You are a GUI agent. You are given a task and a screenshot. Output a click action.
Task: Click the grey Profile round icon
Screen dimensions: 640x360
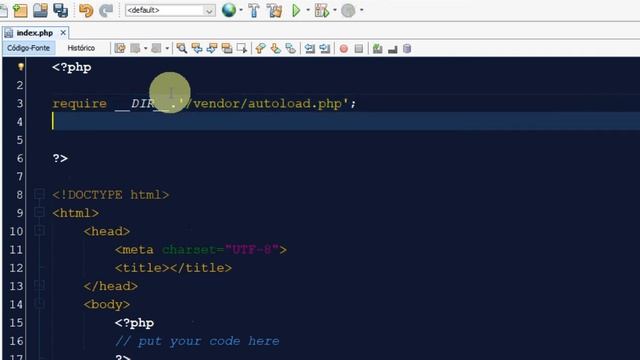coord(348,10)
